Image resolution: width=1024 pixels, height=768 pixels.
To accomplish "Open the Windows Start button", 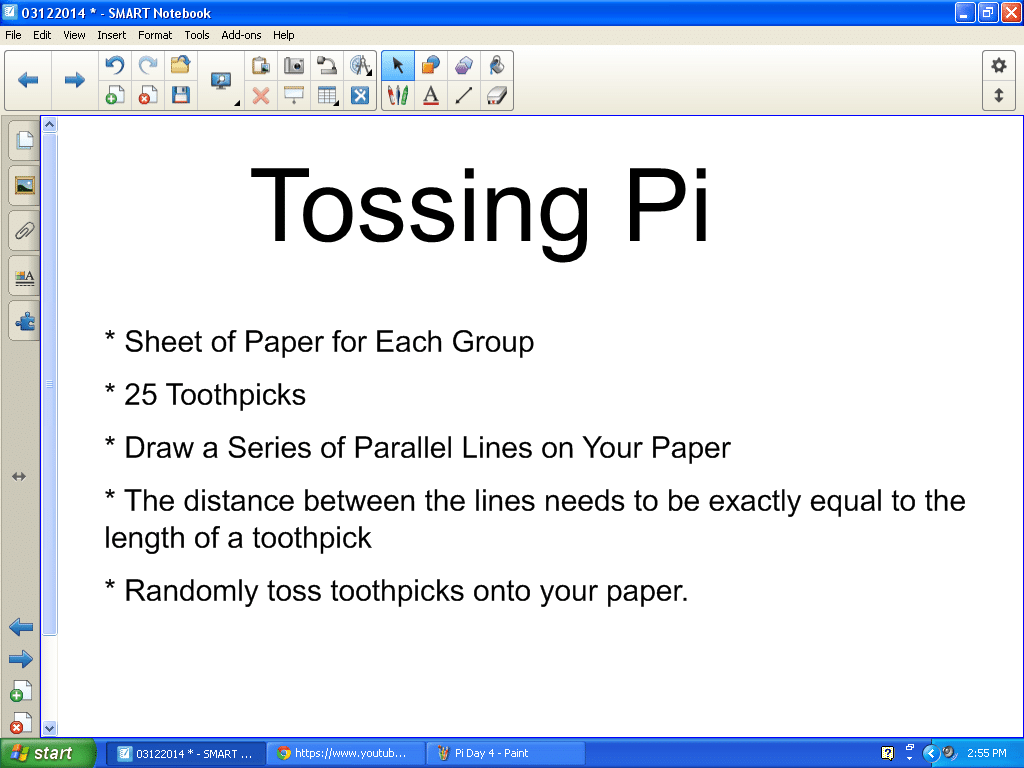I will click(x=48, y=753).
